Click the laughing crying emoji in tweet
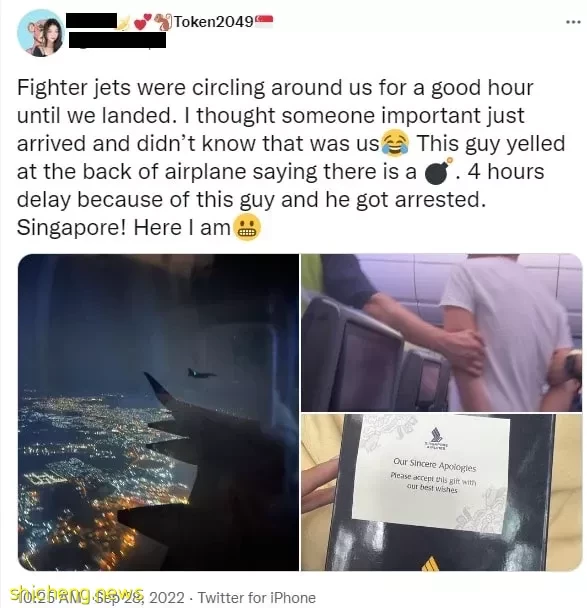This screenshot has height=608, width=587. pos(395,143)
